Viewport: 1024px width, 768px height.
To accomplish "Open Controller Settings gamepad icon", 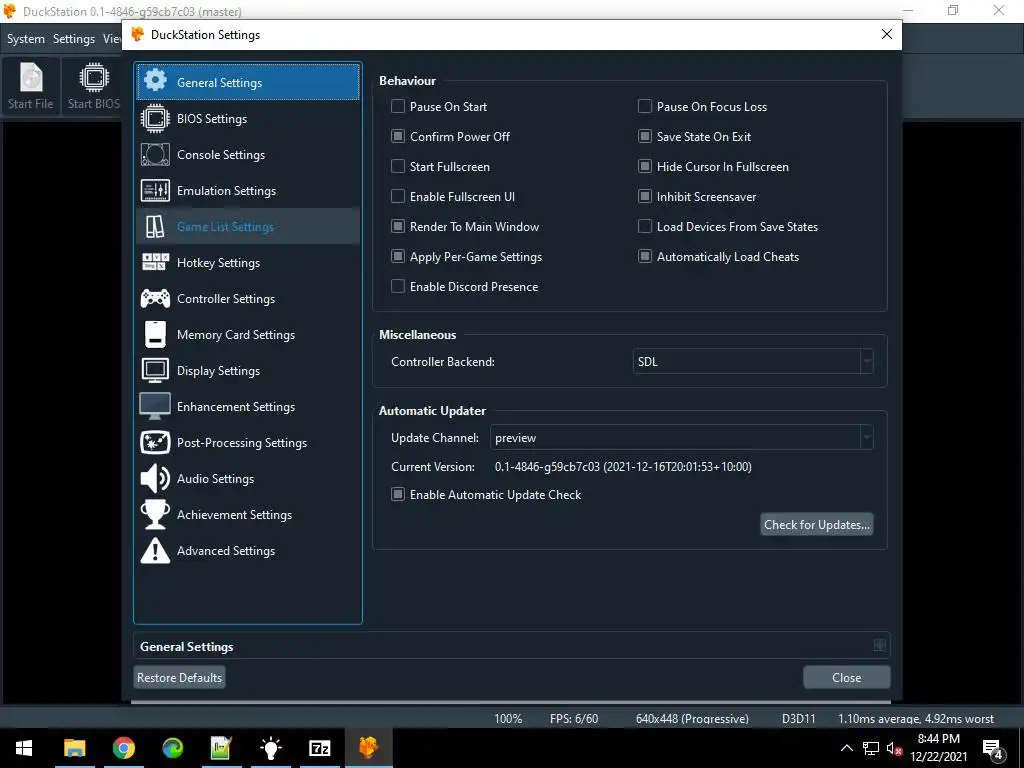I will [x=155, y=298].
